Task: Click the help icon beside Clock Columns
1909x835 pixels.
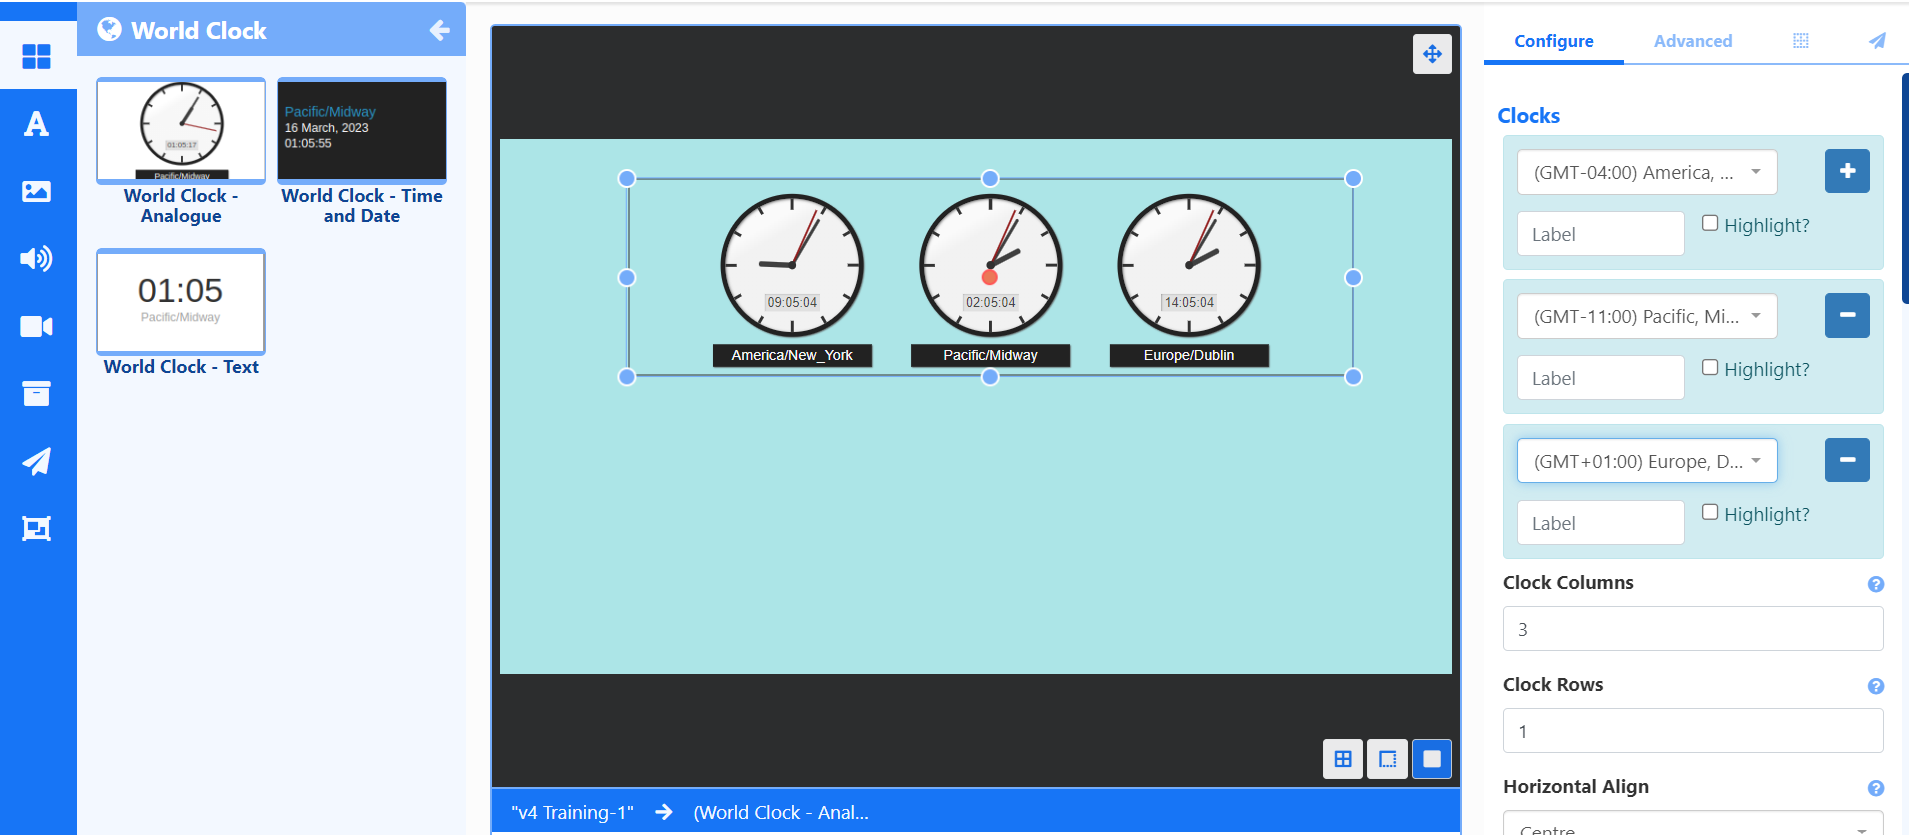Action: (1875, 584)
